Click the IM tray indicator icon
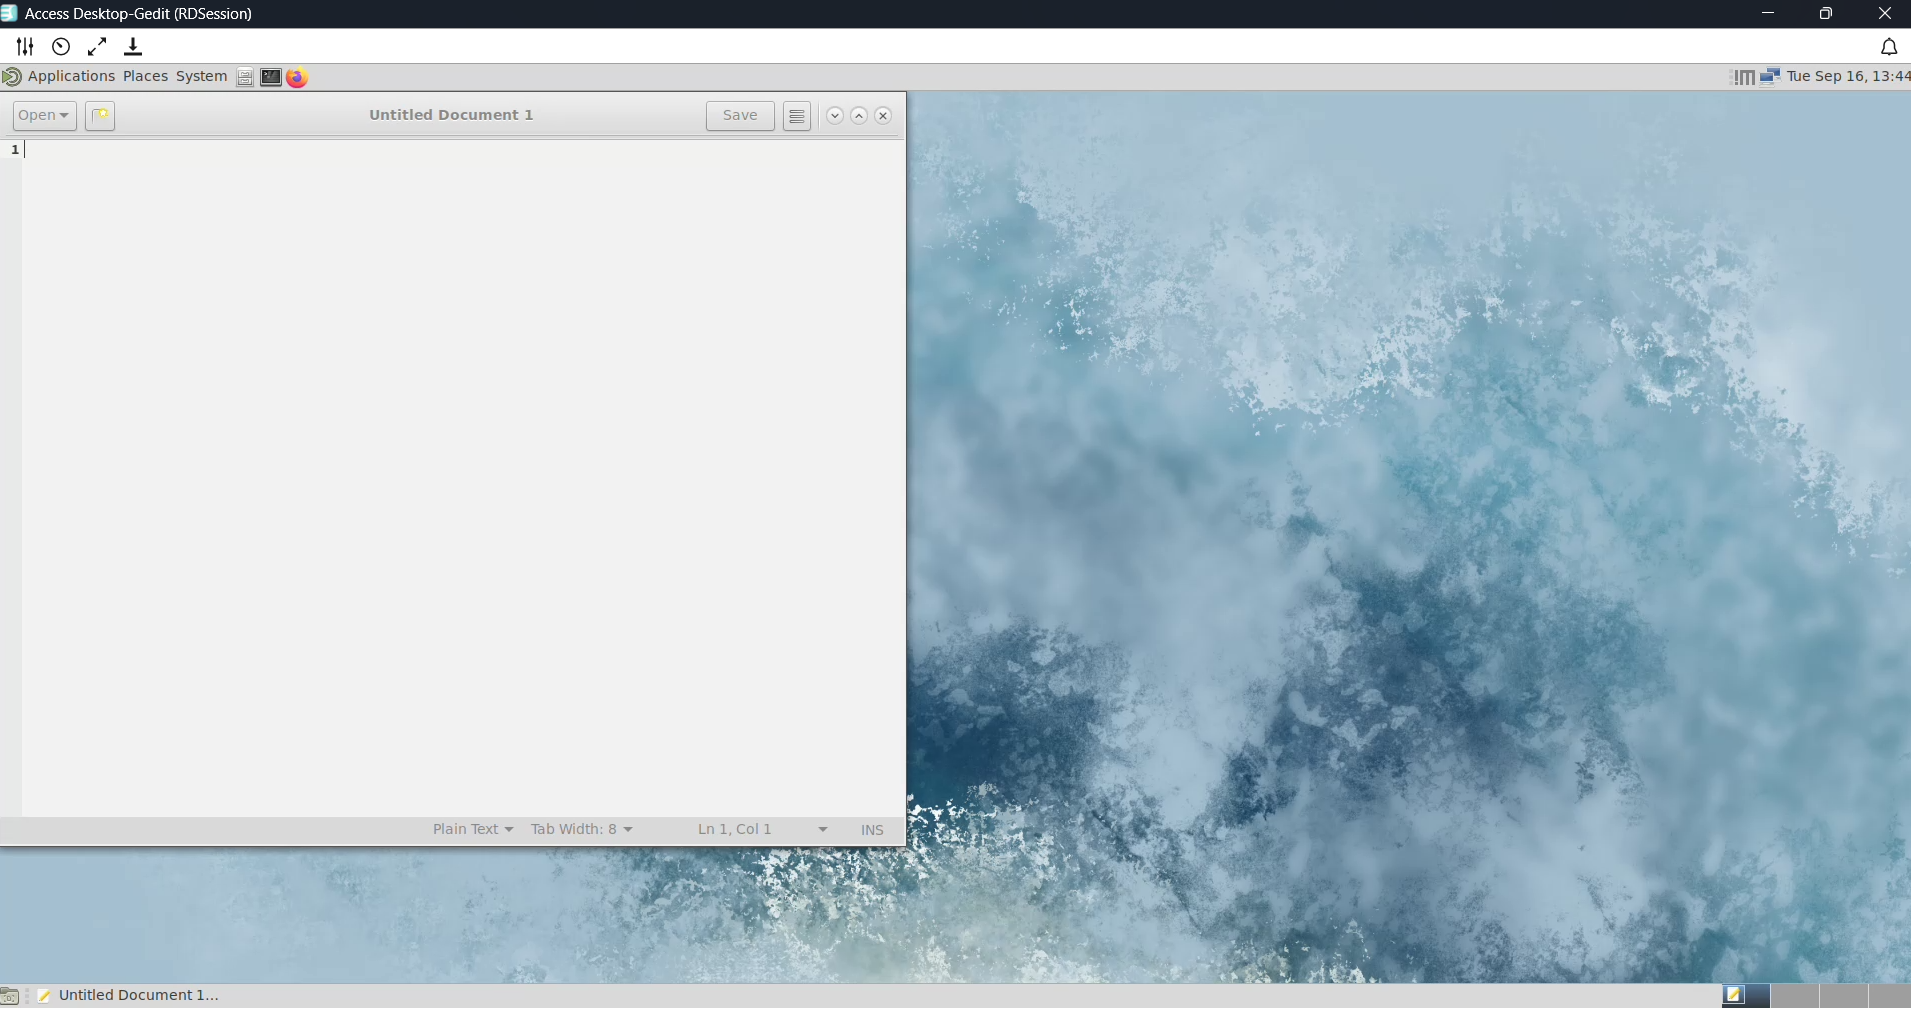Viewport: 1911px width, 1009px height. (1744, 77)
